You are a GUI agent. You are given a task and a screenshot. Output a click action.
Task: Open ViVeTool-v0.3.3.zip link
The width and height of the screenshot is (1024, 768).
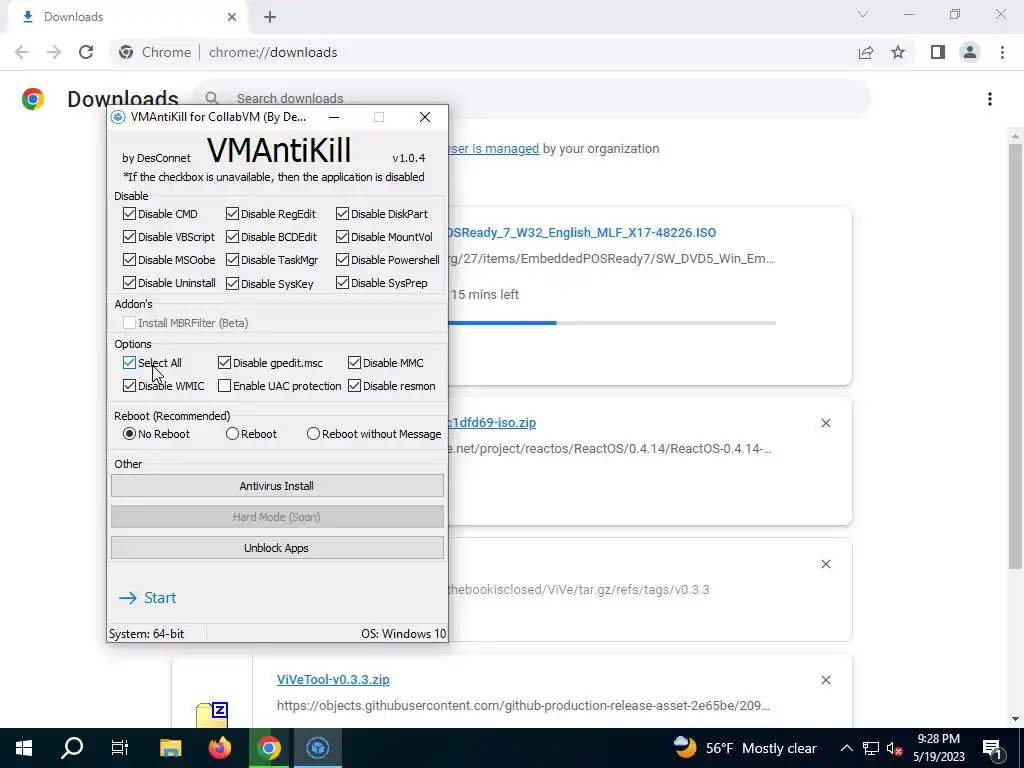[x=333, y=679]
